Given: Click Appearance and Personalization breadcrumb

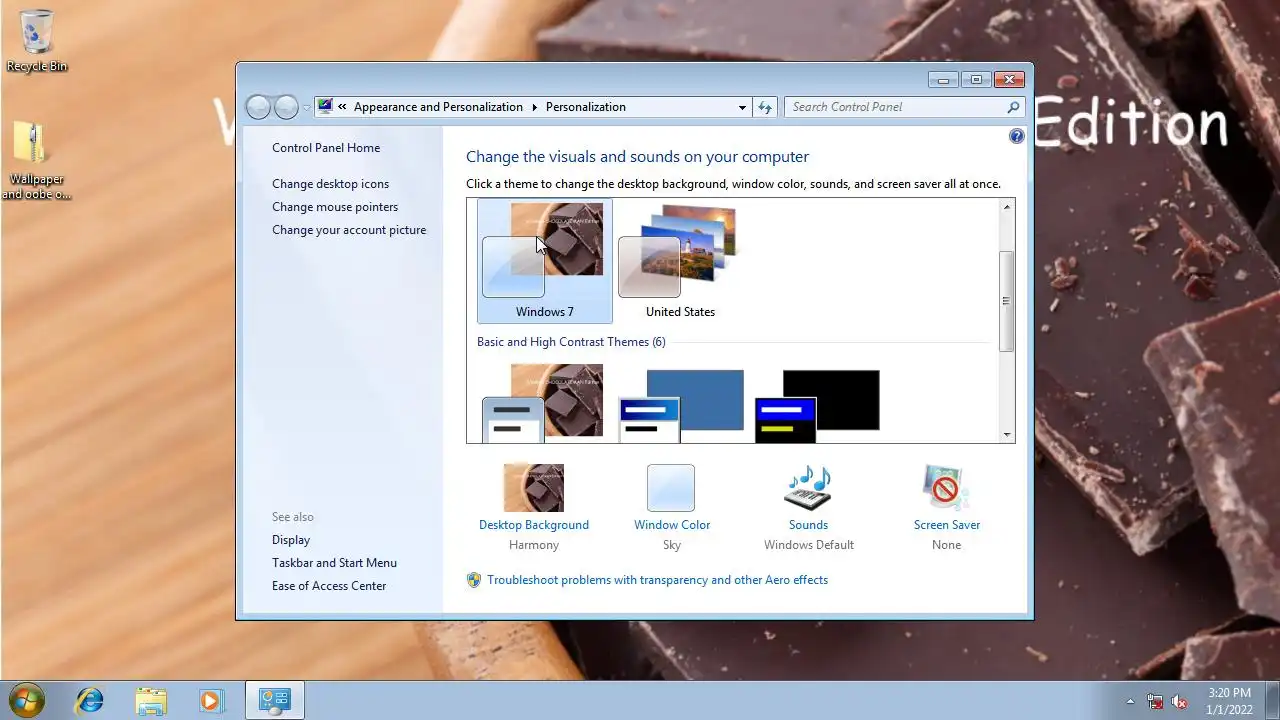Looking at the screenshot, I should (x=438, y=107).
